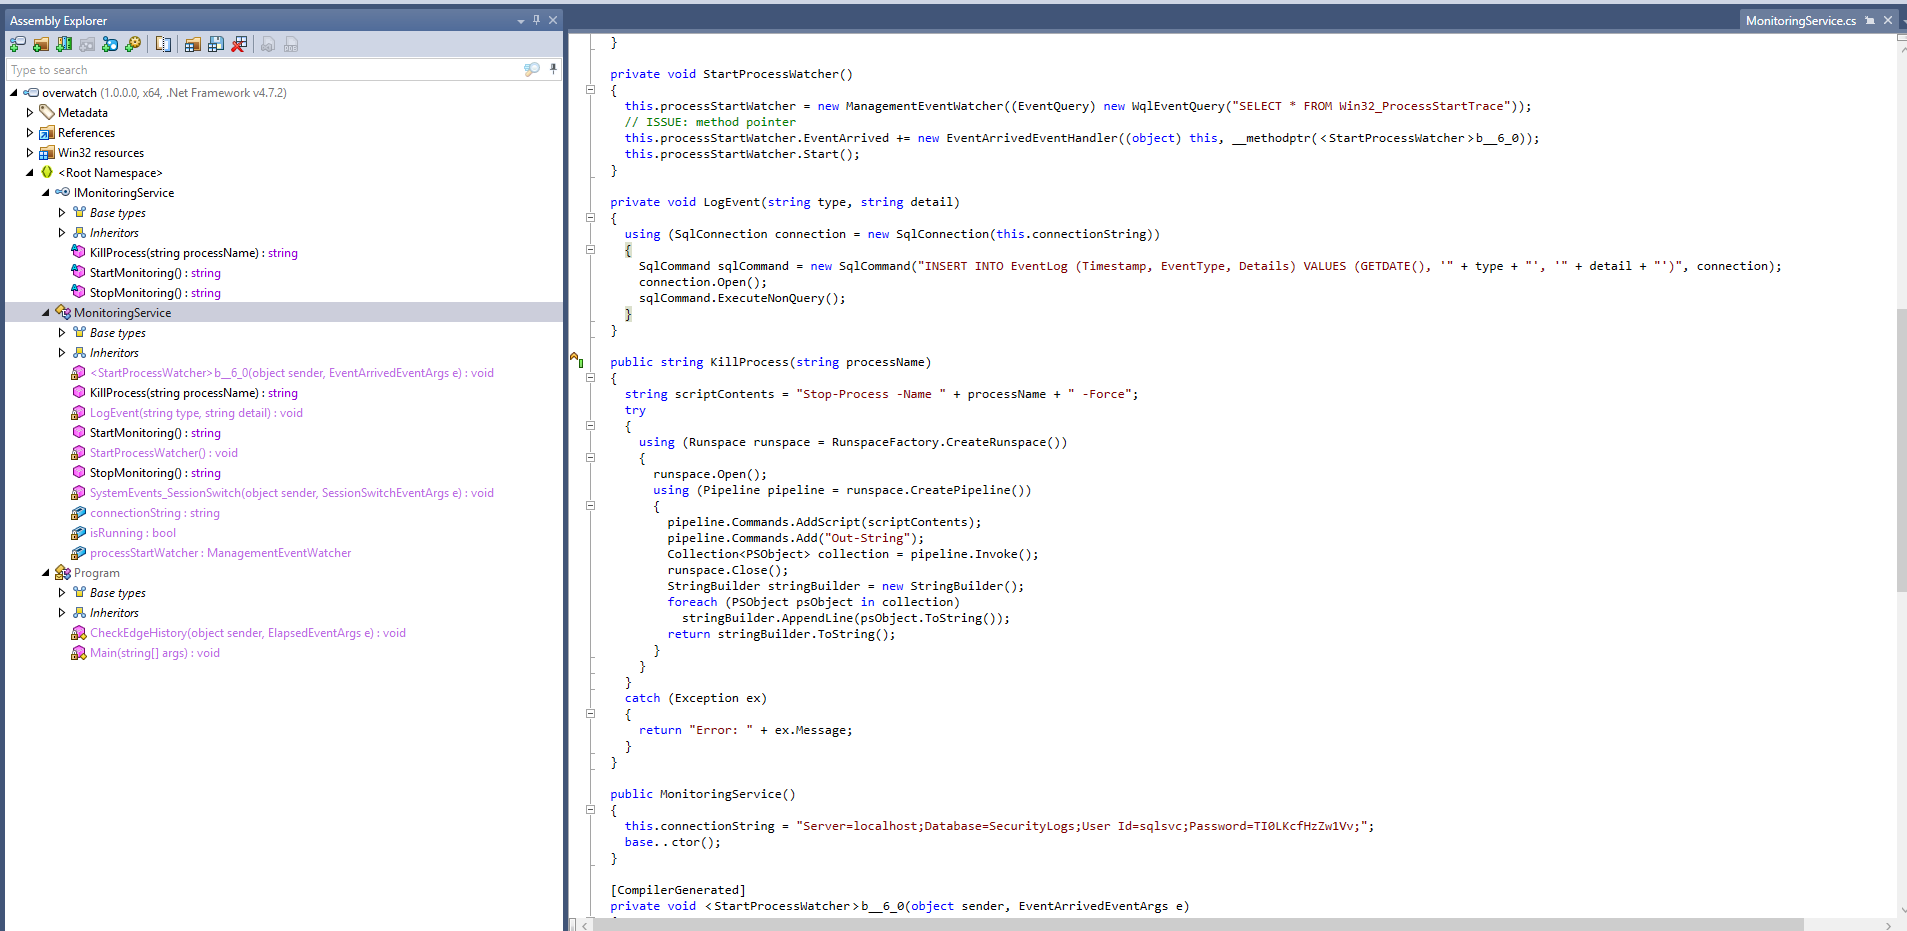Viewport: 1907px width, 931px height.
Task: Click the Open assembly list folder icon
Action: pyautogui.click(x=193, y=44)
